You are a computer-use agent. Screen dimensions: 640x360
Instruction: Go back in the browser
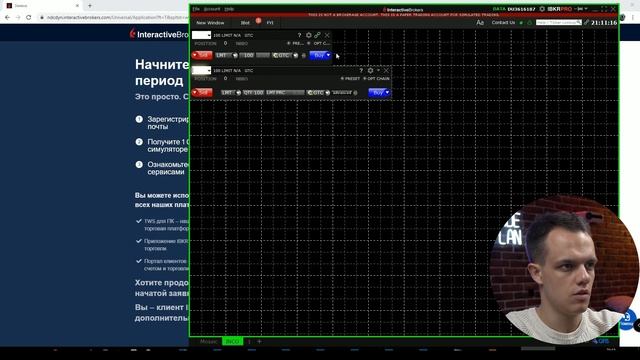click(7, 18)
